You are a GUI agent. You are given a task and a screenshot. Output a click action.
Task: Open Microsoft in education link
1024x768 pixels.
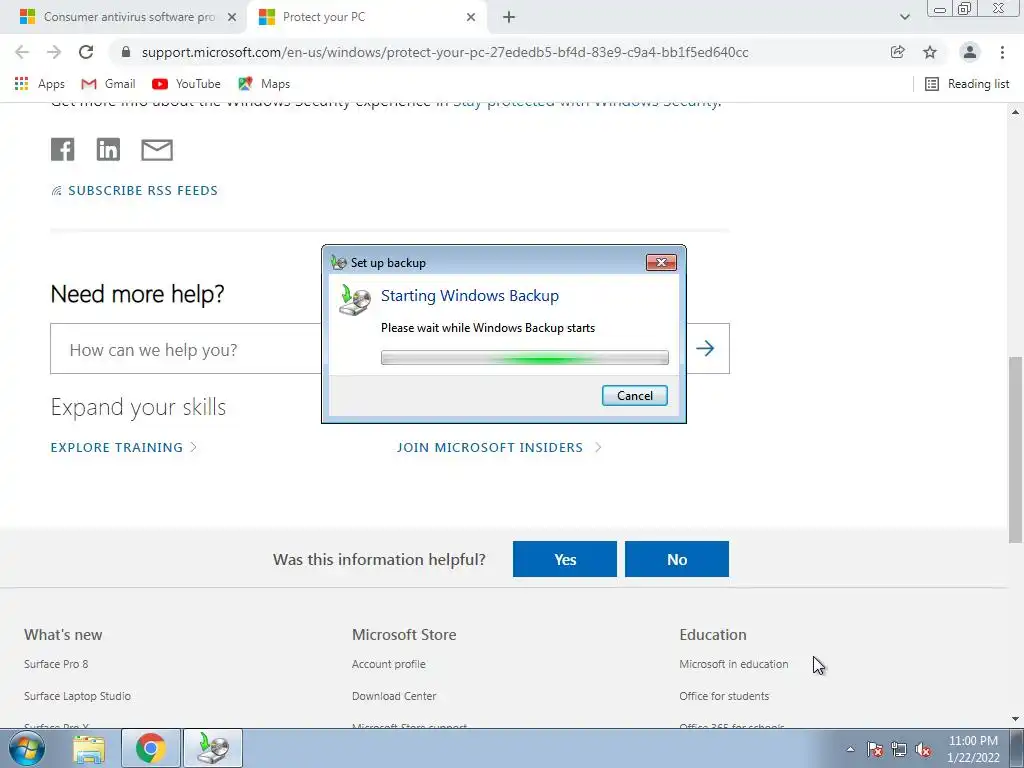pyautogui.click(x=733, y=664)
